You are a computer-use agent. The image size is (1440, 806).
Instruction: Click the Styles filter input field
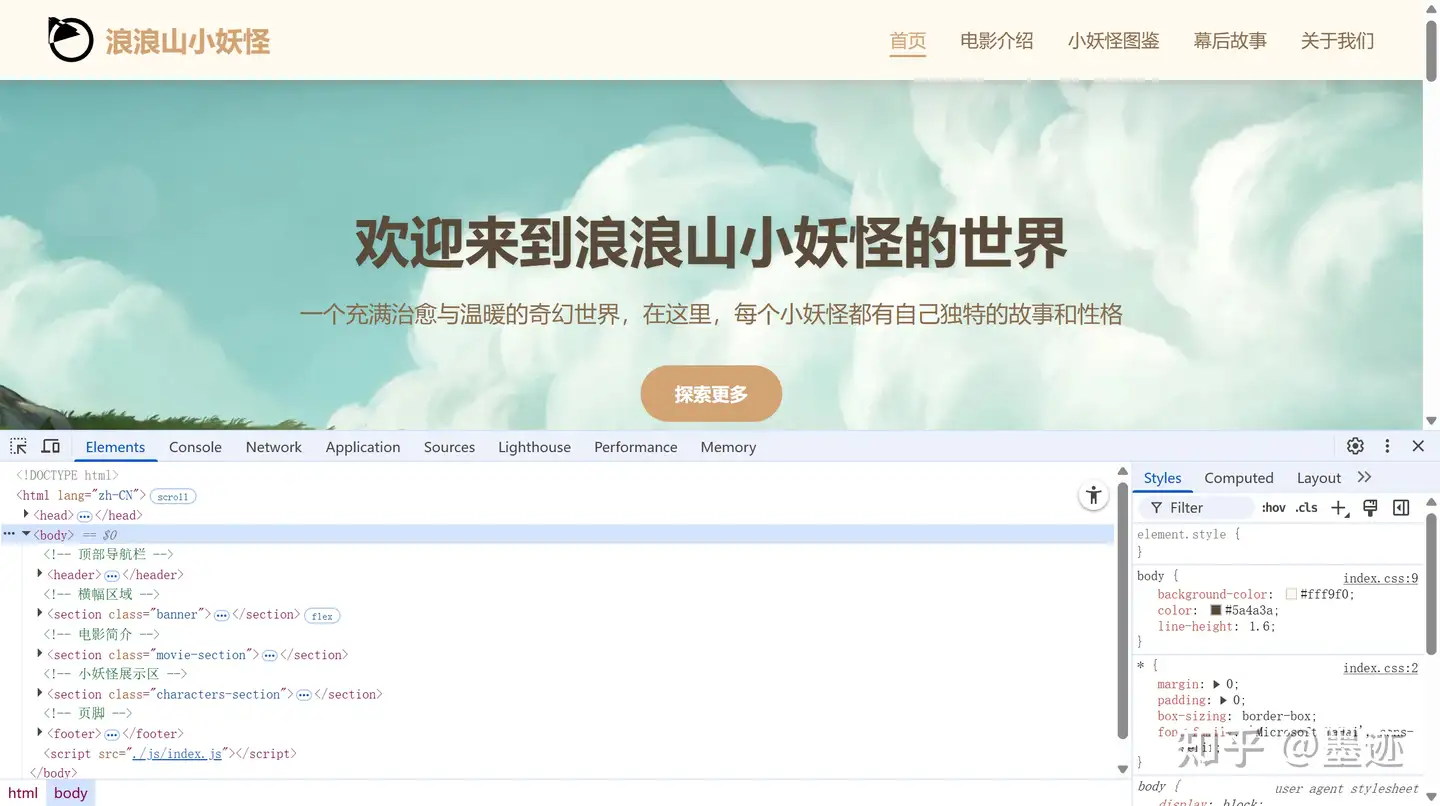tap(1196, 508)
